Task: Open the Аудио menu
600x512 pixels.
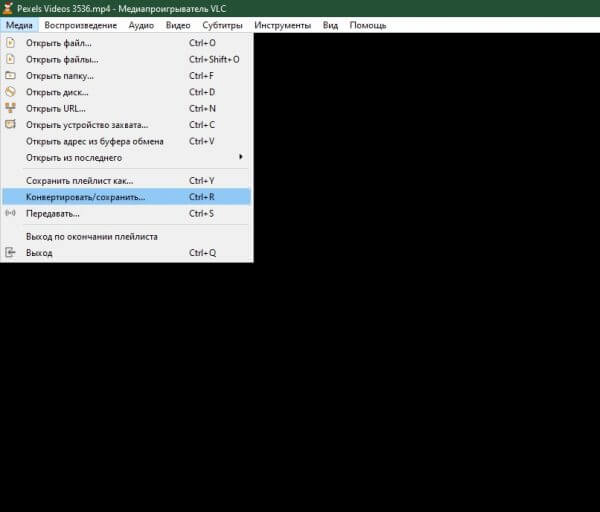Action: 141,25
